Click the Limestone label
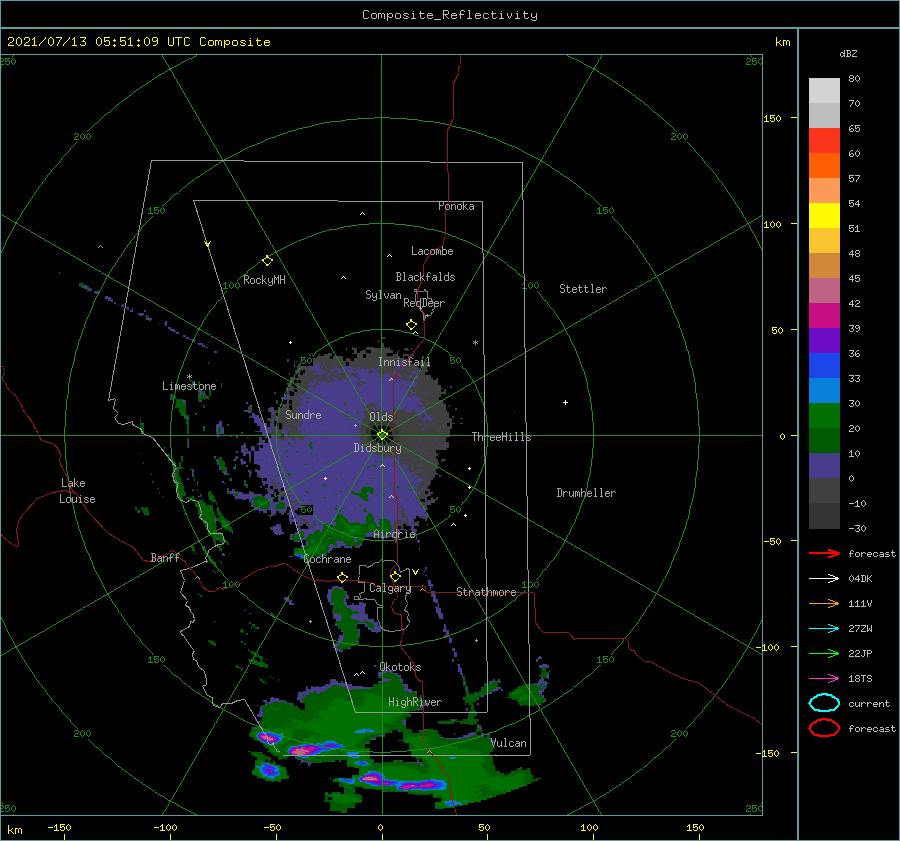 (189, 386)
